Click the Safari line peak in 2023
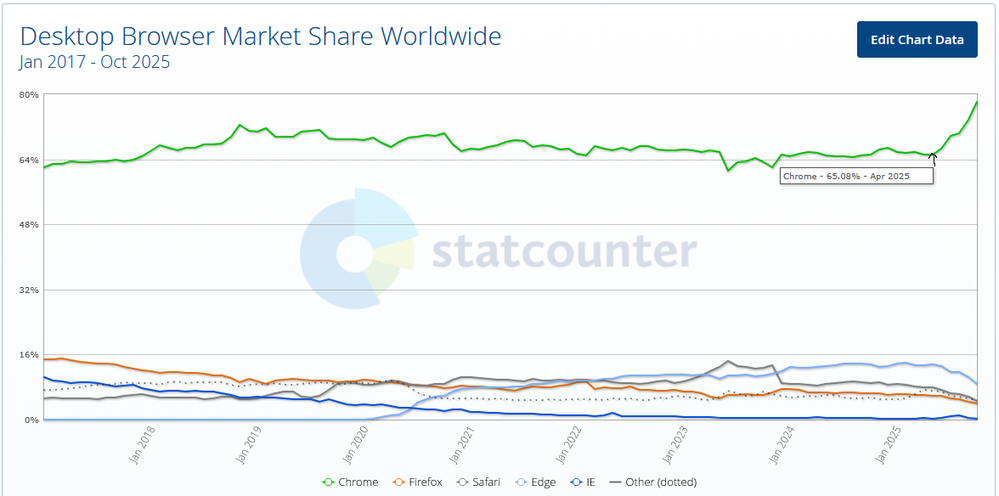The width and height of the screenshot is (999, 496). pos(728,361)
